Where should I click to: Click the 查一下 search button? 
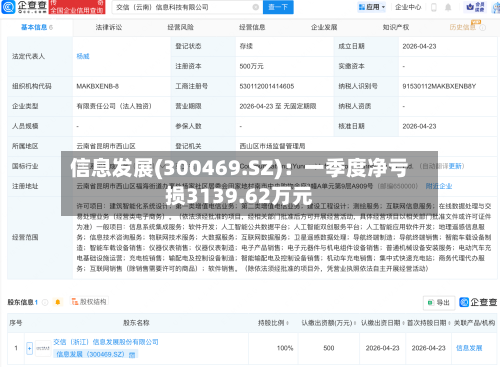[x=278, y=7]
